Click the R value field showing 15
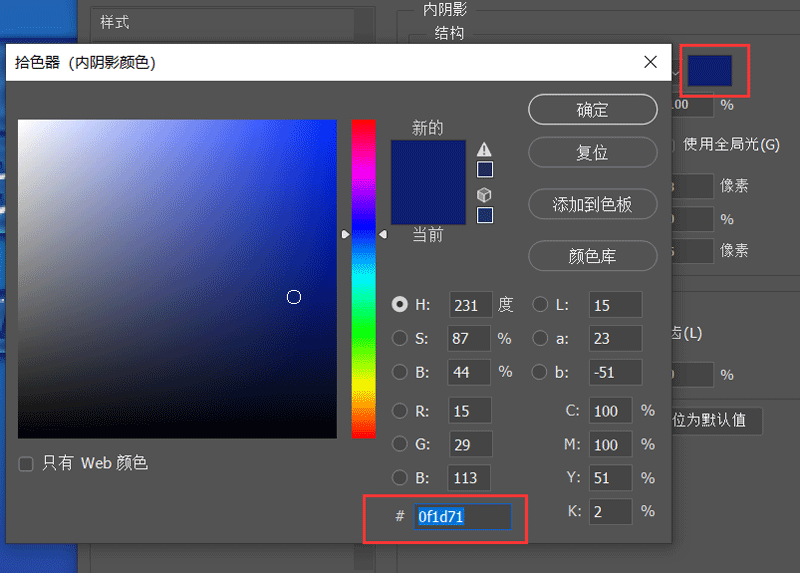The image size is (800, 573). click(469, 411)
